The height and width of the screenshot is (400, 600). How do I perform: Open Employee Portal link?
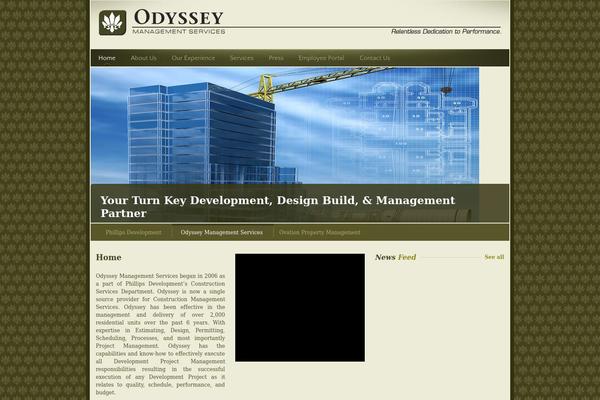[x=321, y=58]
